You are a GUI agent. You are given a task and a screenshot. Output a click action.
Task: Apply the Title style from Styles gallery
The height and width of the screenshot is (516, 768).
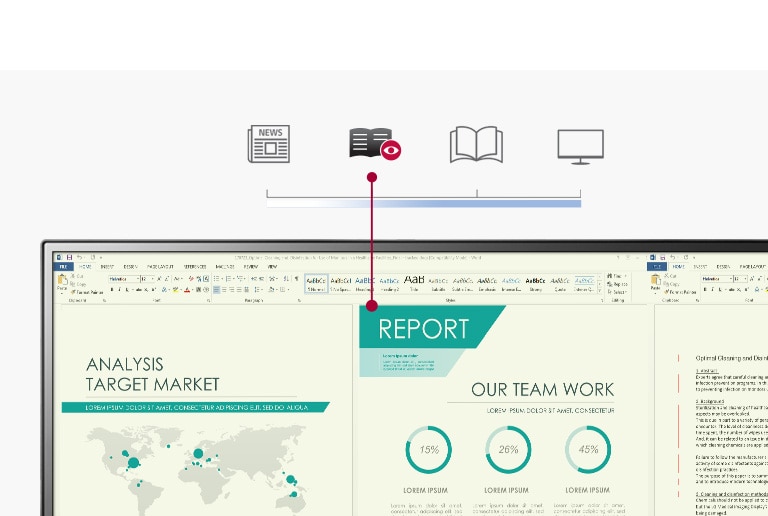pos(413,283)
